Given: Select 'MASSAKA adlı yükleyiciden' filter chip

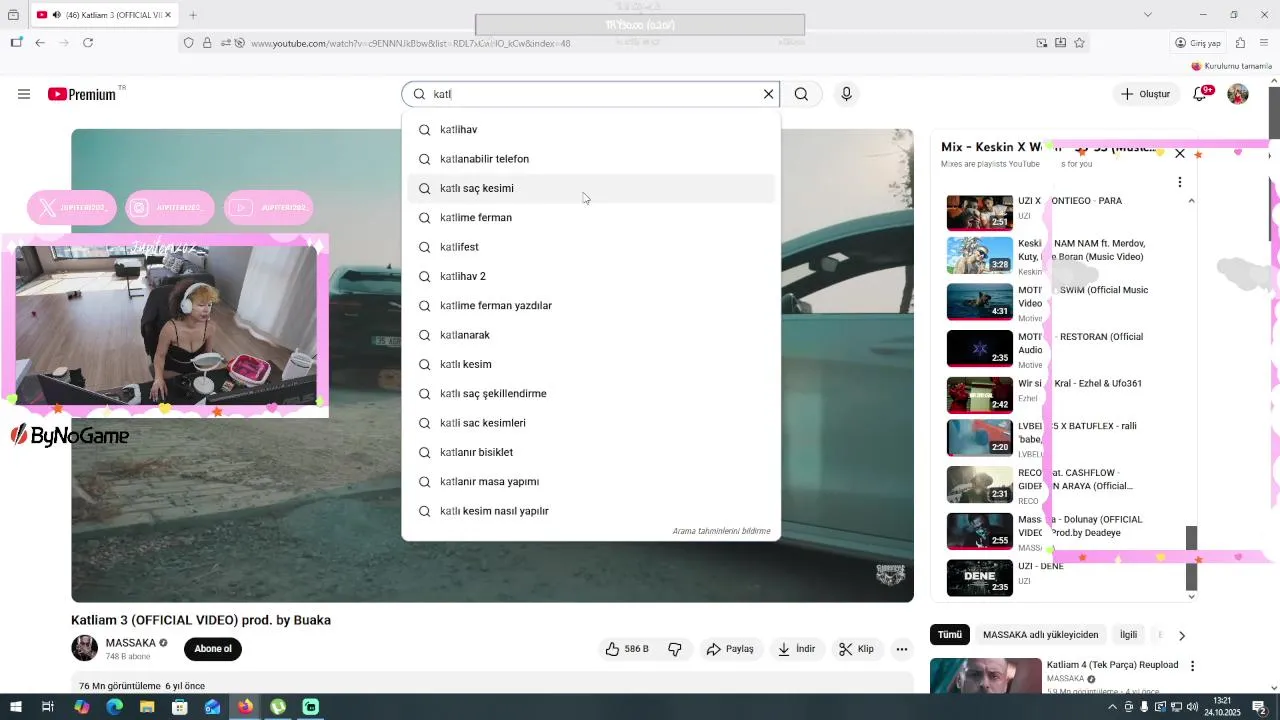Looking at the screenshot, I should 1040,635.
